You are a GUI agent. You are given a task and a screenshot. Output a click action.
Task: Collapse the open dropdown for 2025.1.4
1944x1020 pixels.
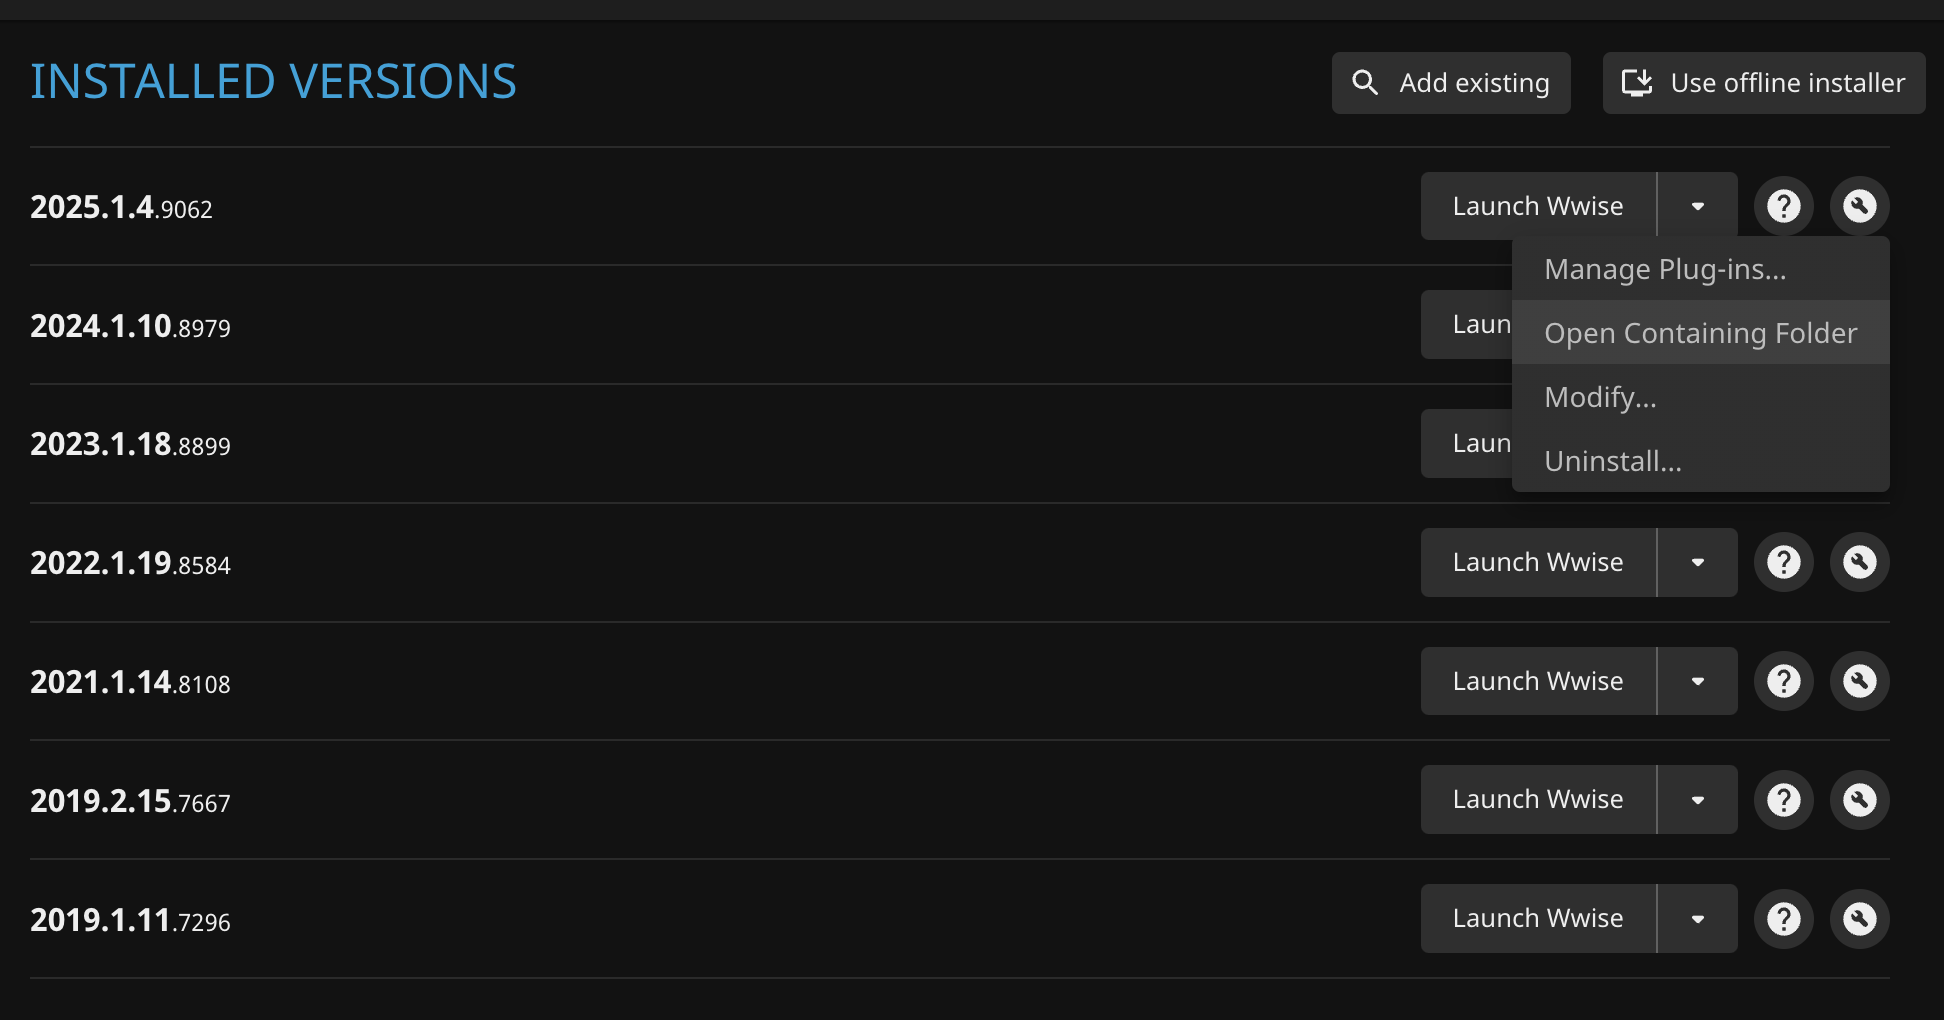pyautogui.click(x=1697, y=206)
